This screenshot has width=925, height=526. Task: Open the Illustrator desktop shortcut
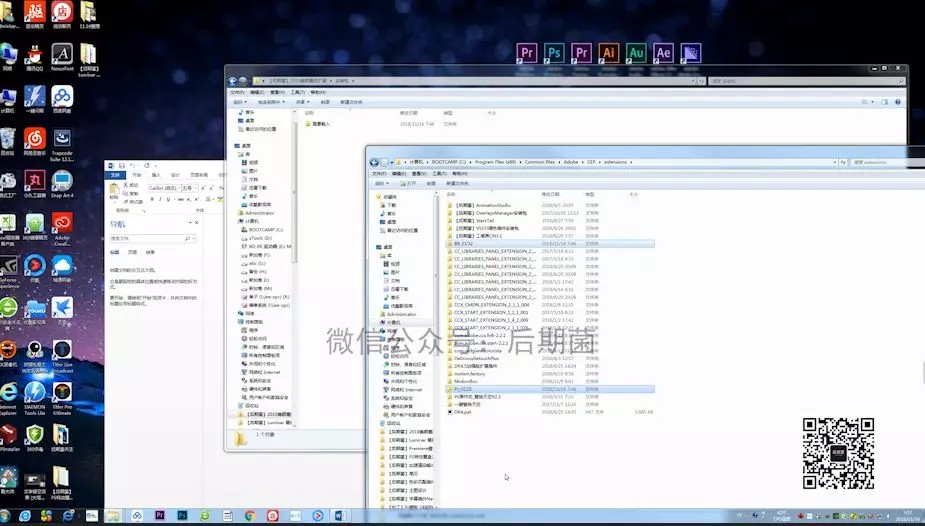pos(608,53)
